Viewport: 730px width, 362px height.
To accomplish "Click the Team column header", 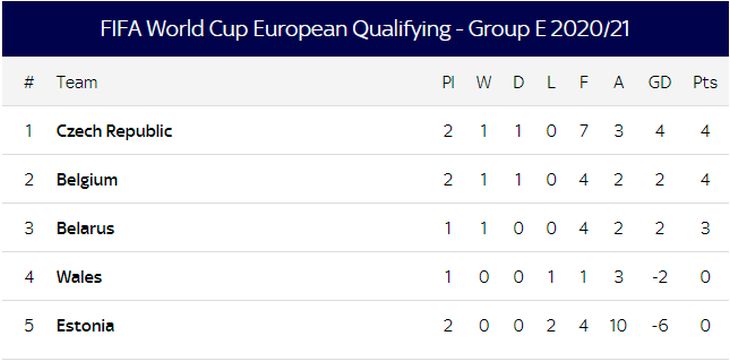I will click(77, 83).
